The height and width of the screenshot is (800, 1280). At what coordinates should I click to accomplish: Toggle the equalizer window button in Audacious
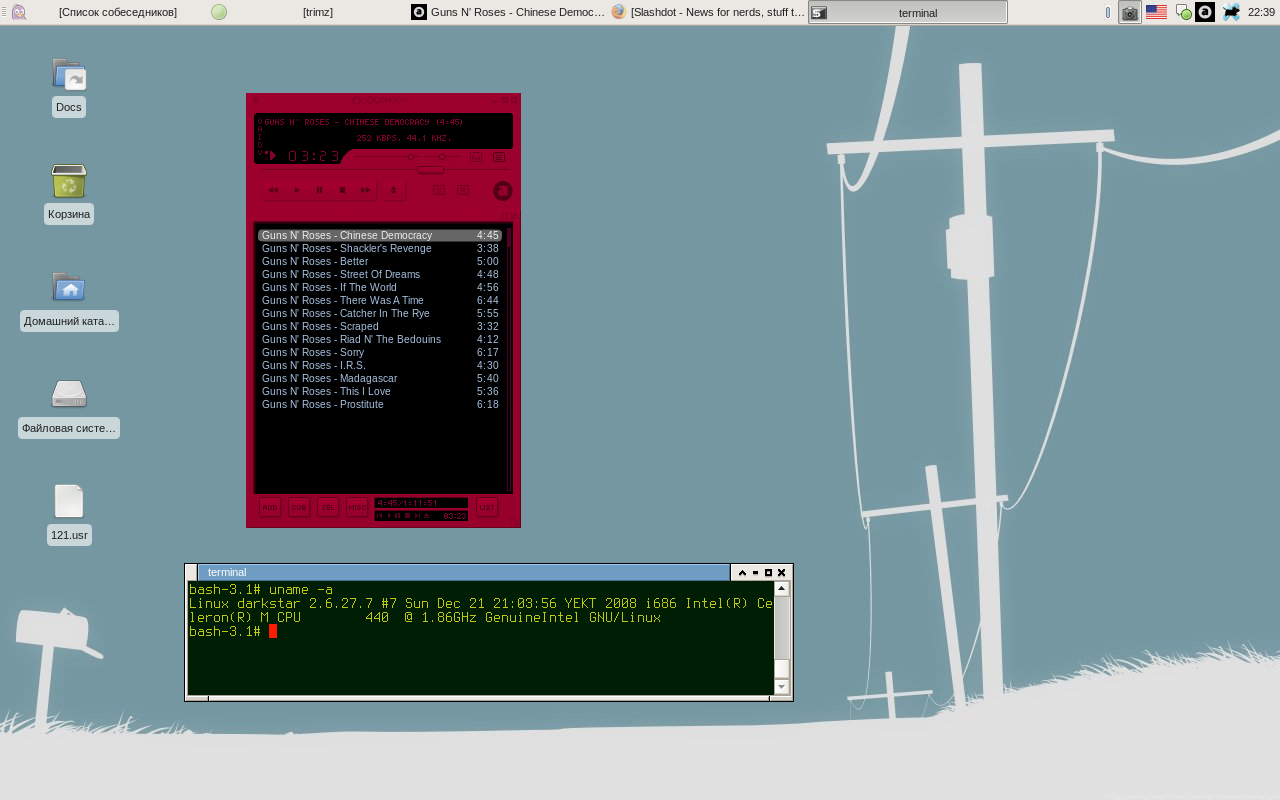tap(476, 157)
